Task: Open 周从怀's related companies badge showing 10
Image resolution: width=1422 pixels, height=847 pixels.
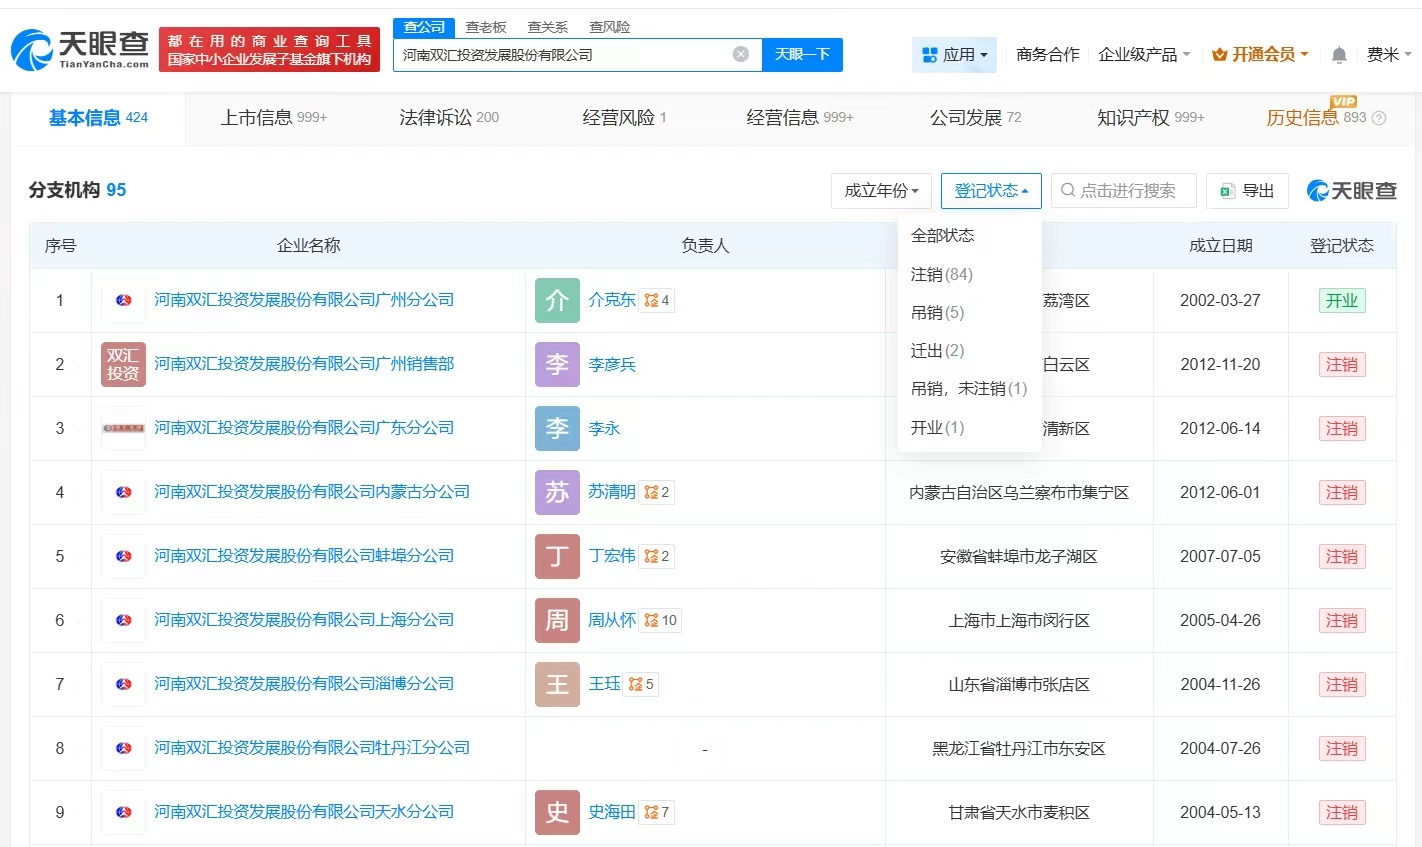Action: [x=661, y=620]
